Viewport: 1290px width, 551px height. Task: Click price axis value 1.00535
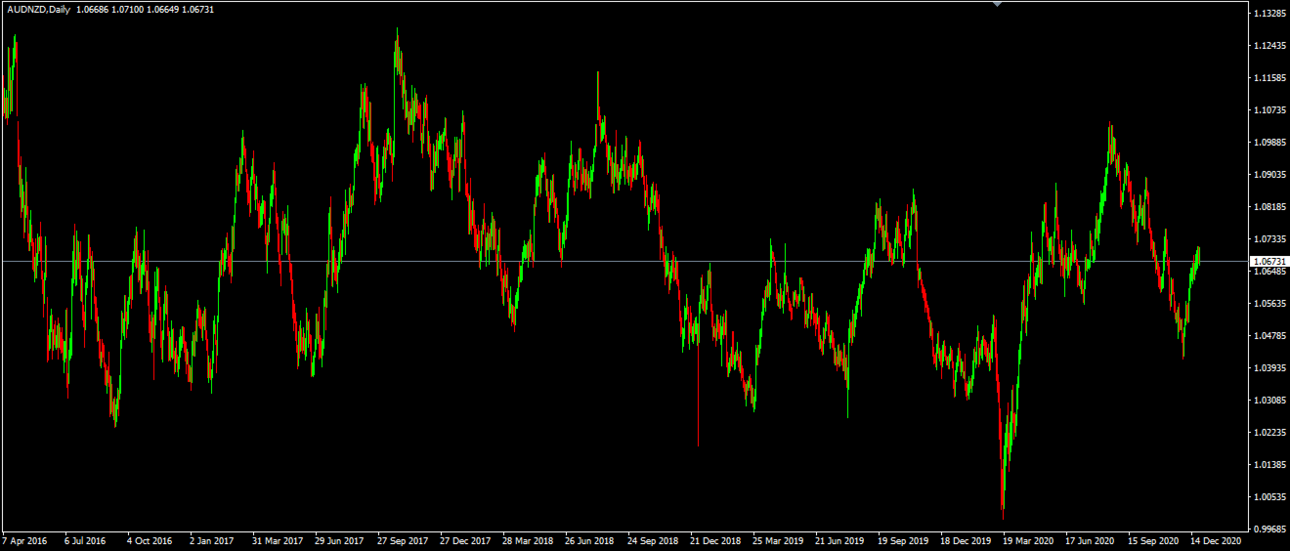(1268, 497)
